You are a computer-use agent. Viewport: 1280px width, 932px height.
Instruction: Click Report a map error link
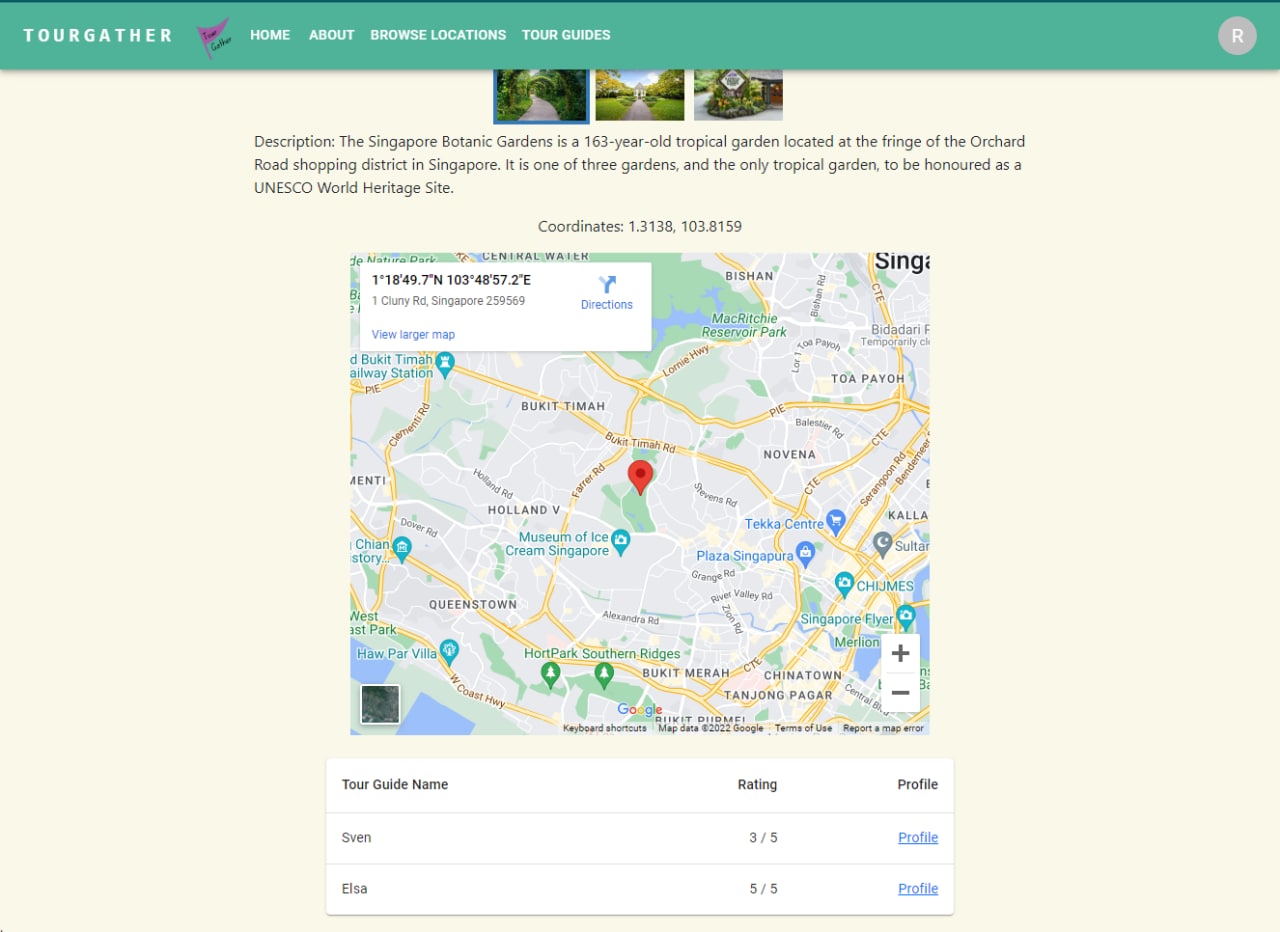[883, 728]
